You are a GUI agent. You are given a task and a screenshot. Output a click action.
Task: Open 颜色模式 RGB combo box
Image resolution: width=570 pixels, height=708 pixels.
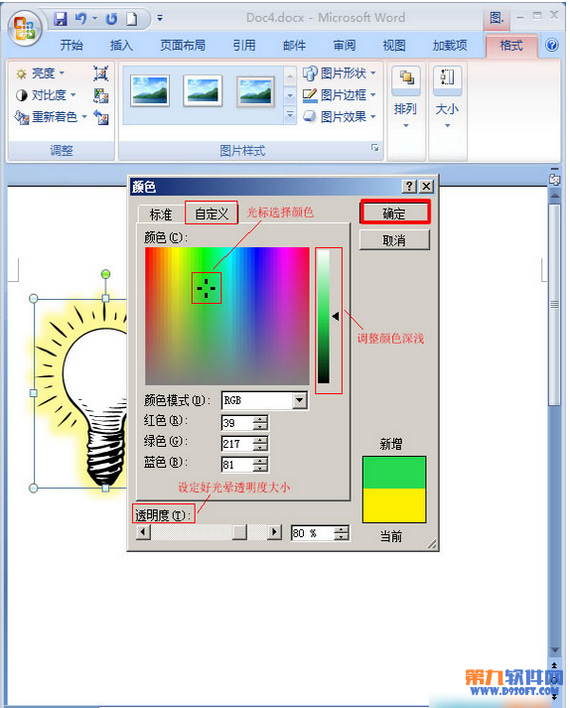pyautogui.click(x=265, y=401)
